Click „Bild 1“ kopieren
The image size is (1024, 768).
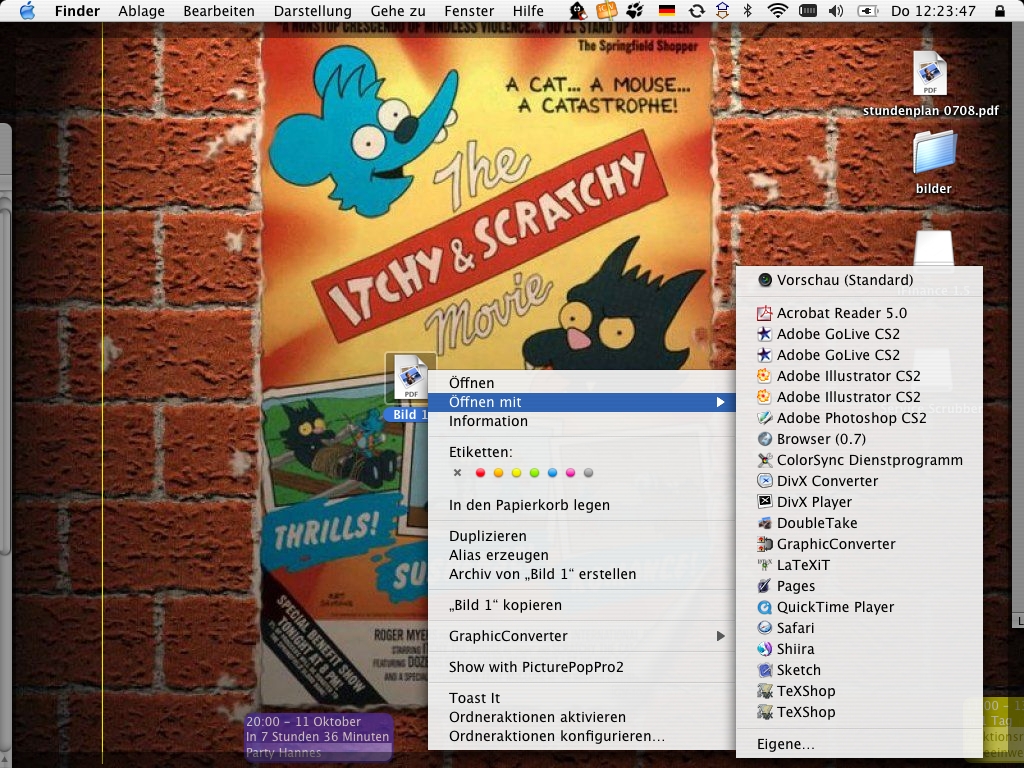click(x=582, y=605)
